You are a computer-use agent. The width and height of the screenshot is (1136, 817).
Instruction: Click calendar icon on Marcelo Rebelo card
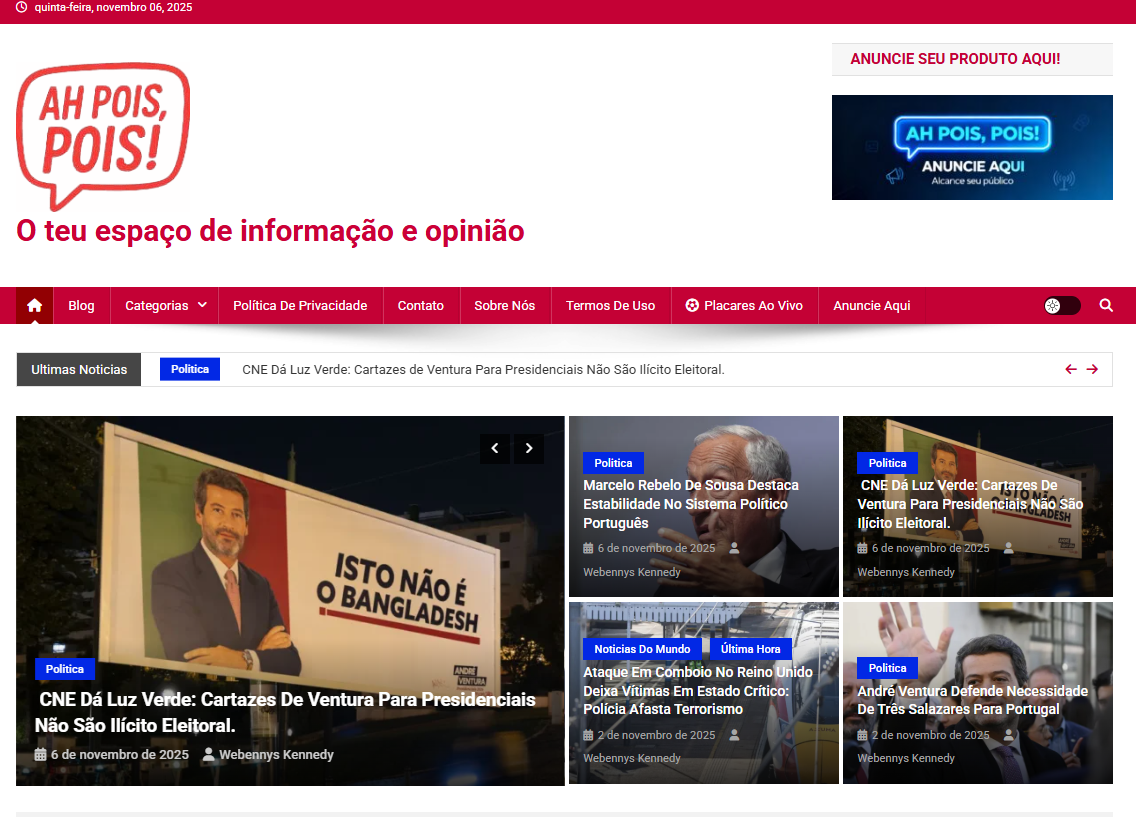(x=588, y=548)
